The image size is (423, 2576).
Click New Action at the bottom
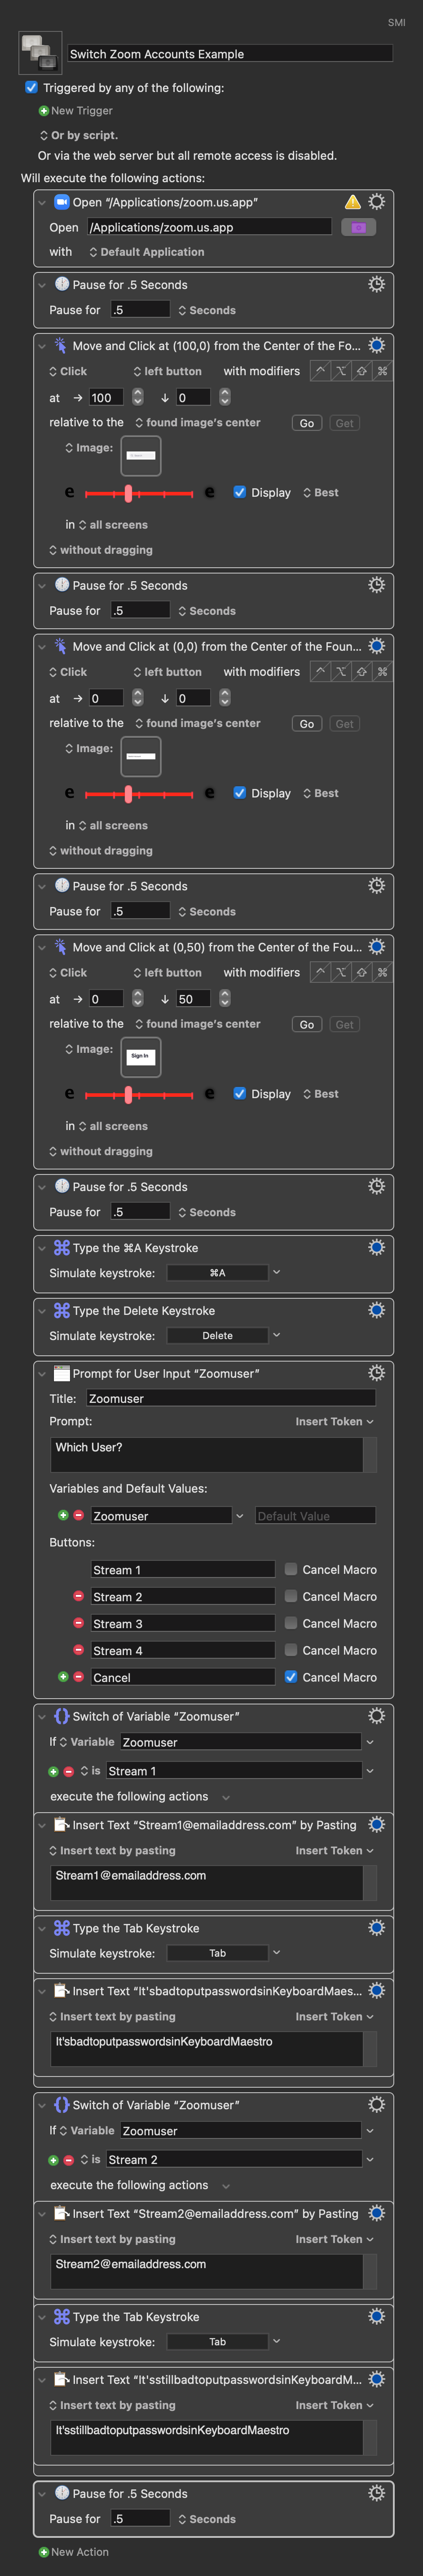point(74,2551)
